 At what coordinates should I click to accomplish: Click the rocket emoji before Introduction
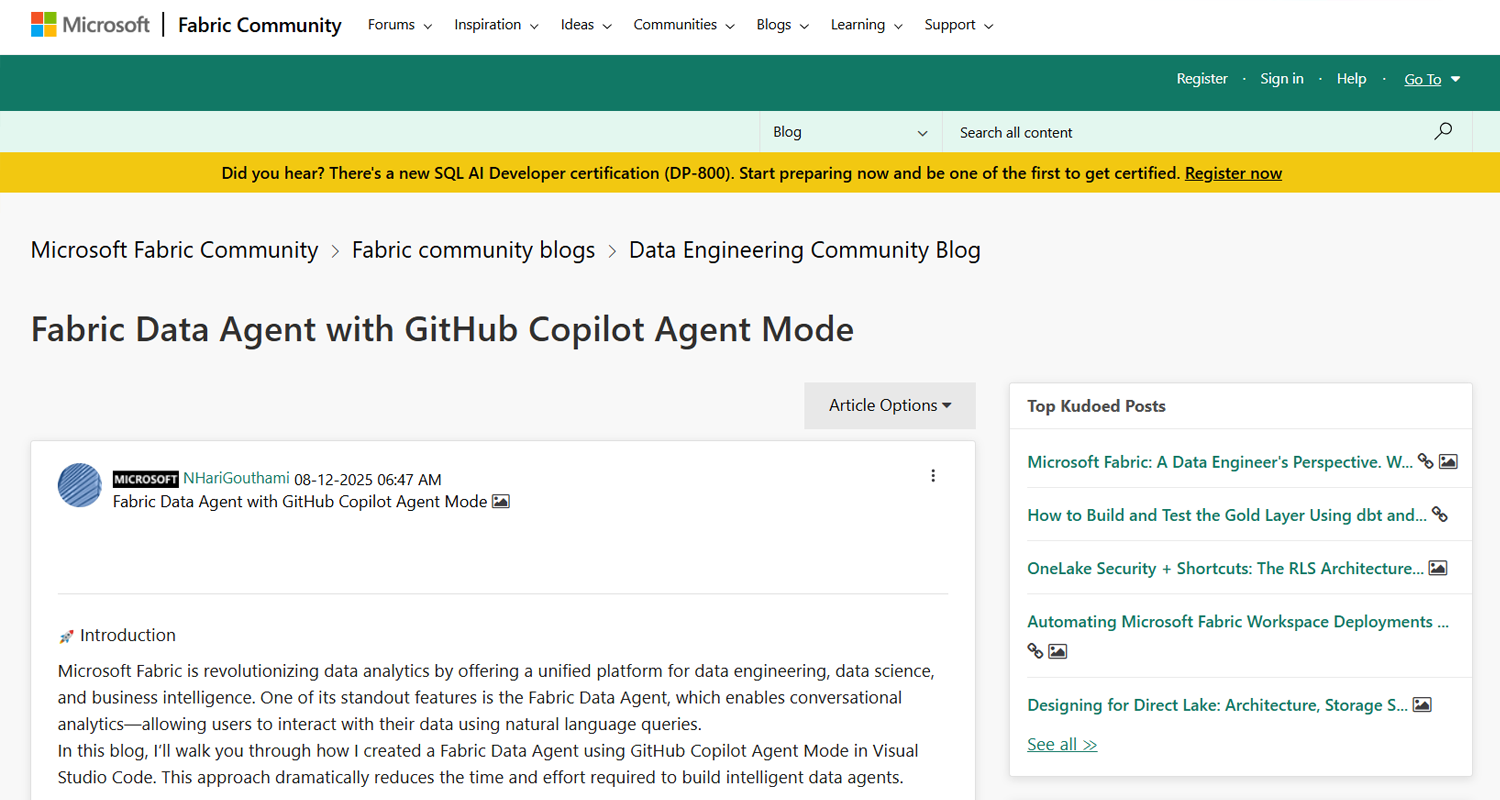click(x=66, y=636)
